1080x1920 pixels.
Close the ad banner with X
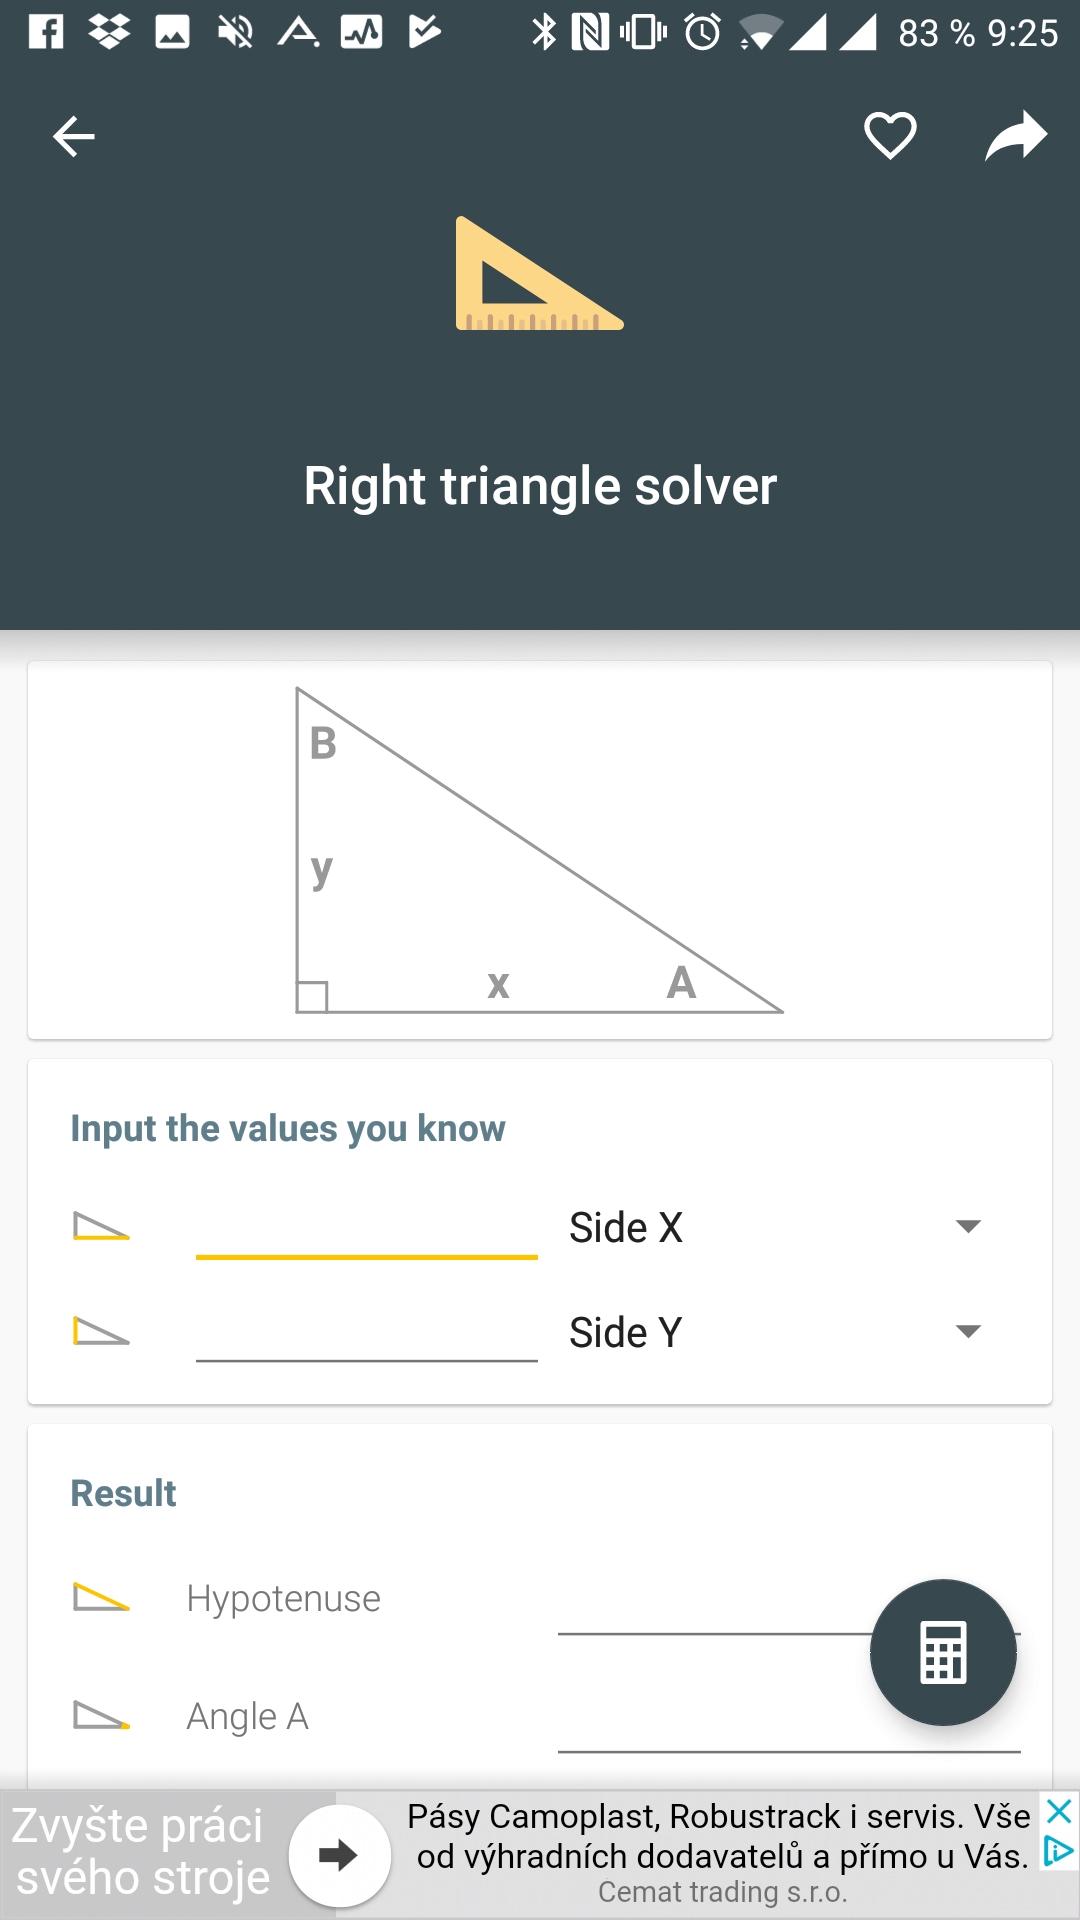[x=1059, y=1810]
